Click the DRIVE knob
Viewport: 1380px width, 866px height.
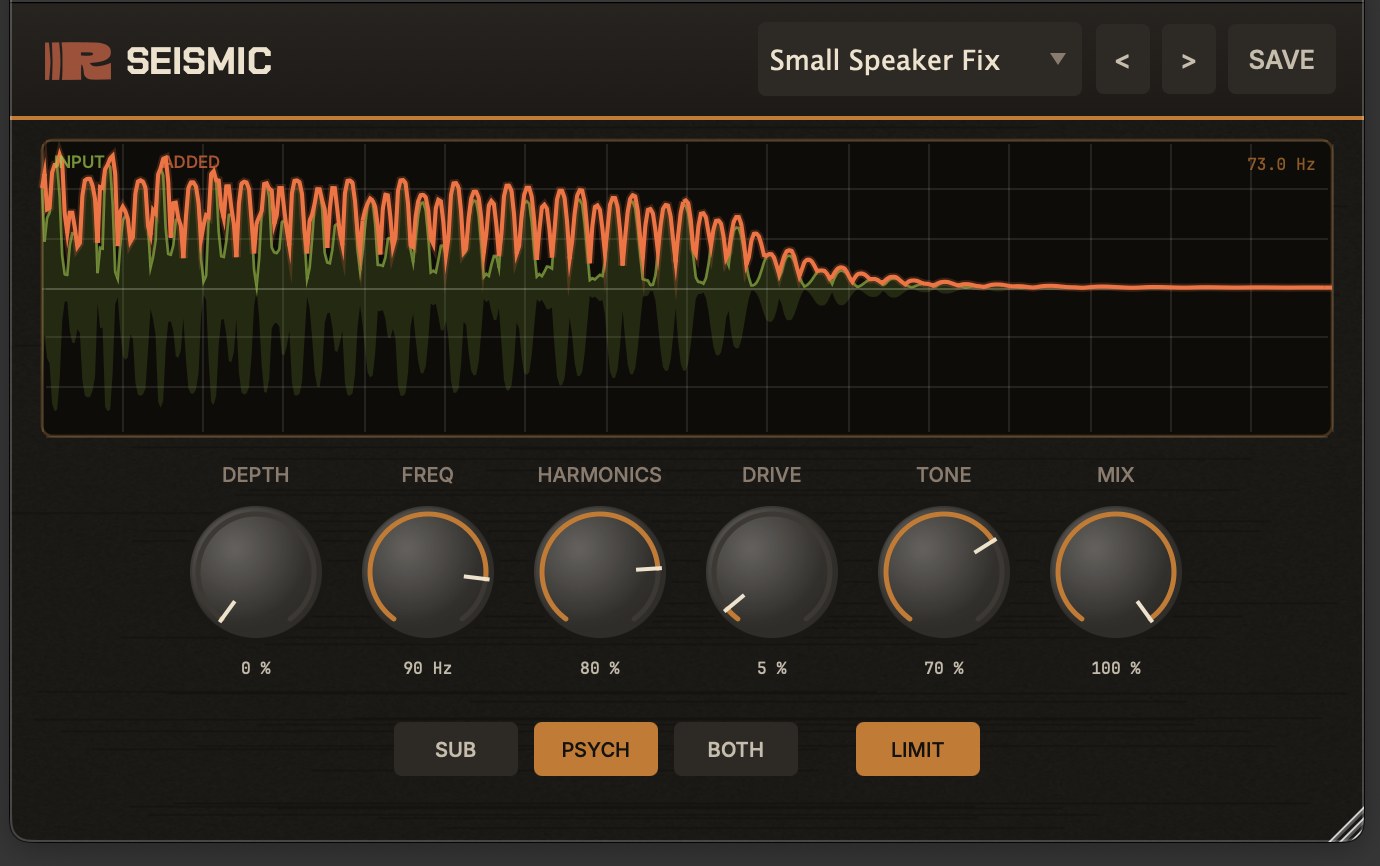pyautogui.click(x=772, y=573)
